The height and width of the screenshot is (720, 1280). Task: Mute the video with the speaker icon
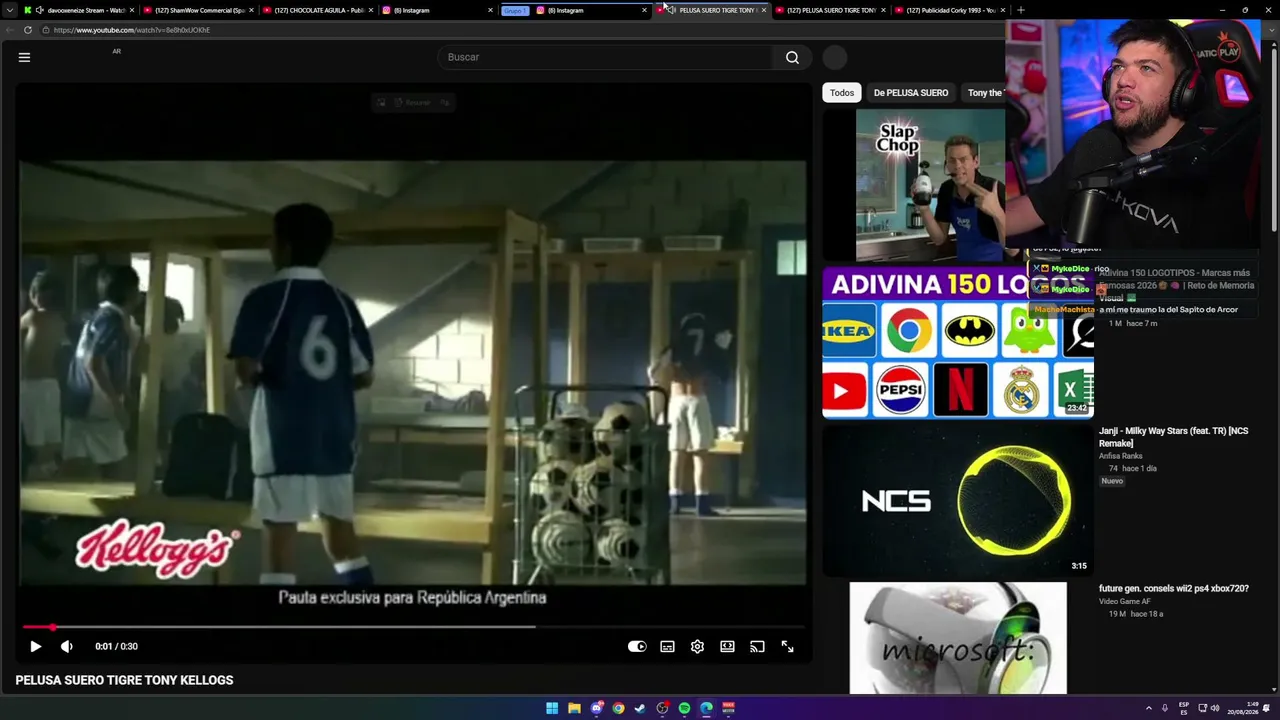point(67,646)
